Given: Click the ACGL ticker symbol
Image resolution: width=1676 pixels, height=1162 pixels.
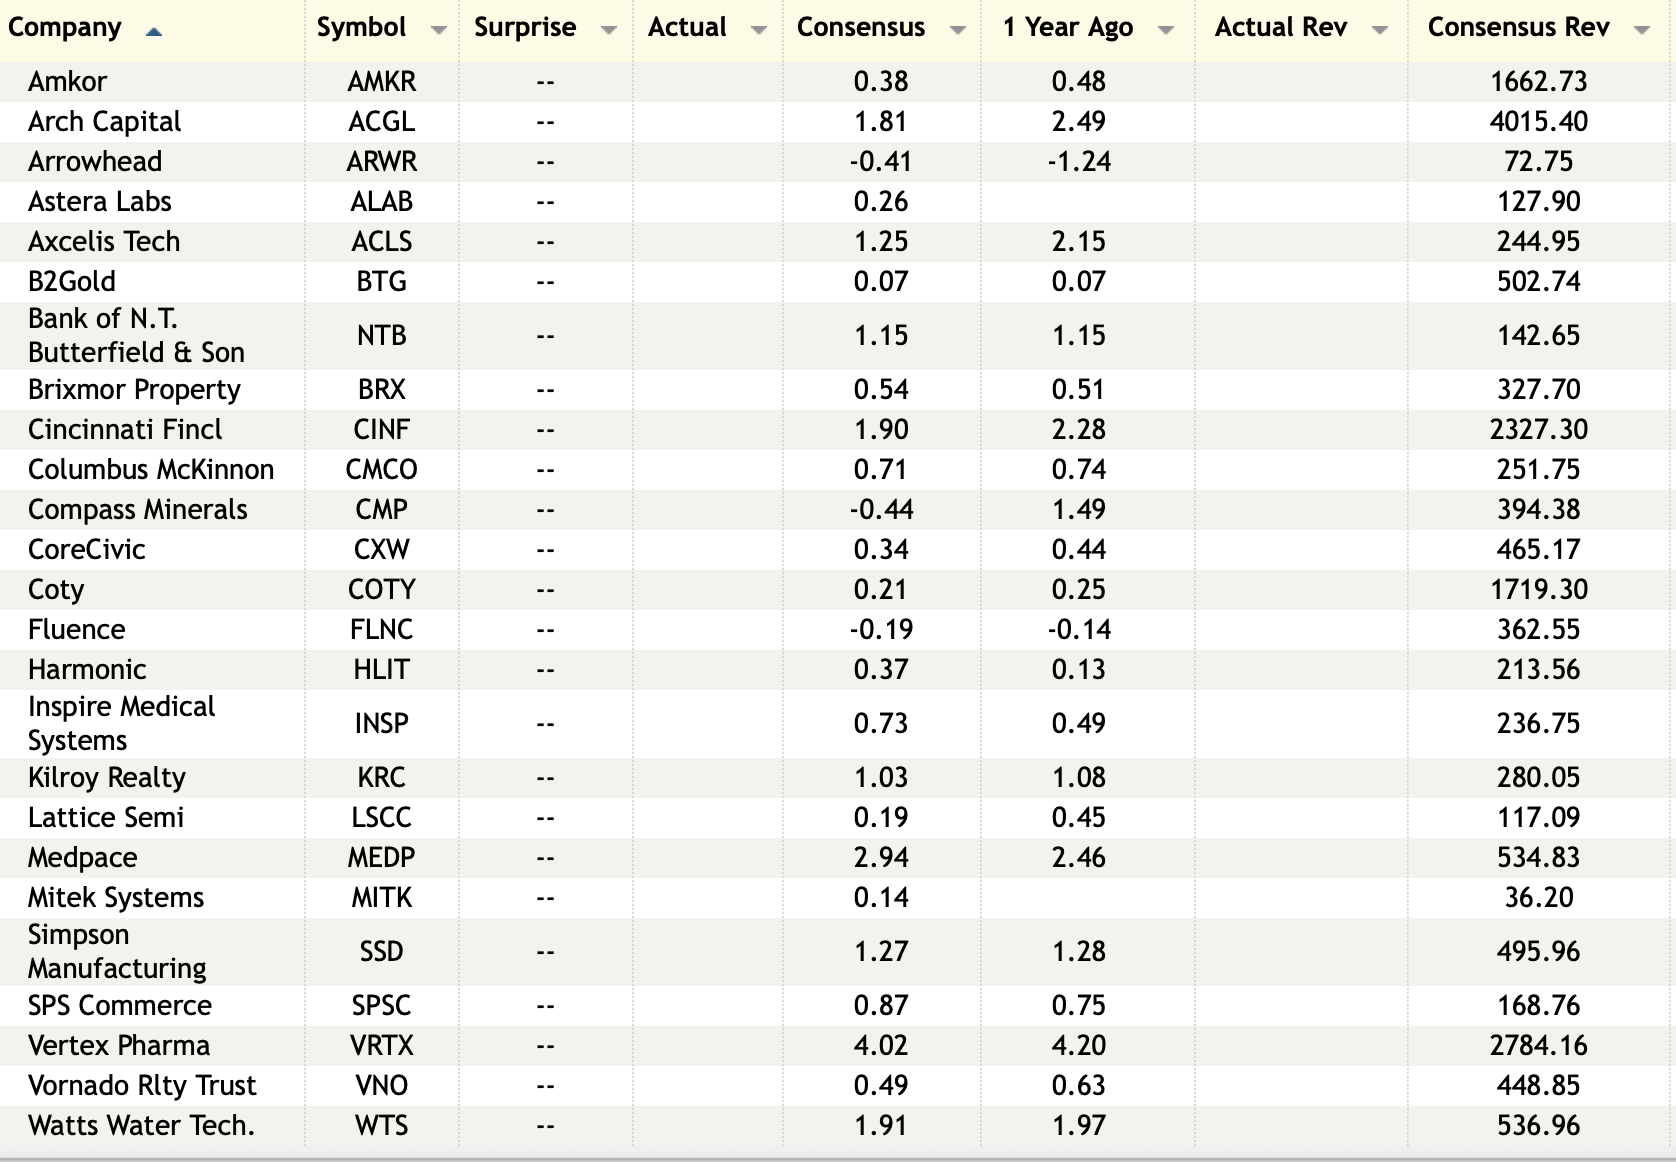Looking at the screenshot, I should pyautogui.click(x=381, y=122).
